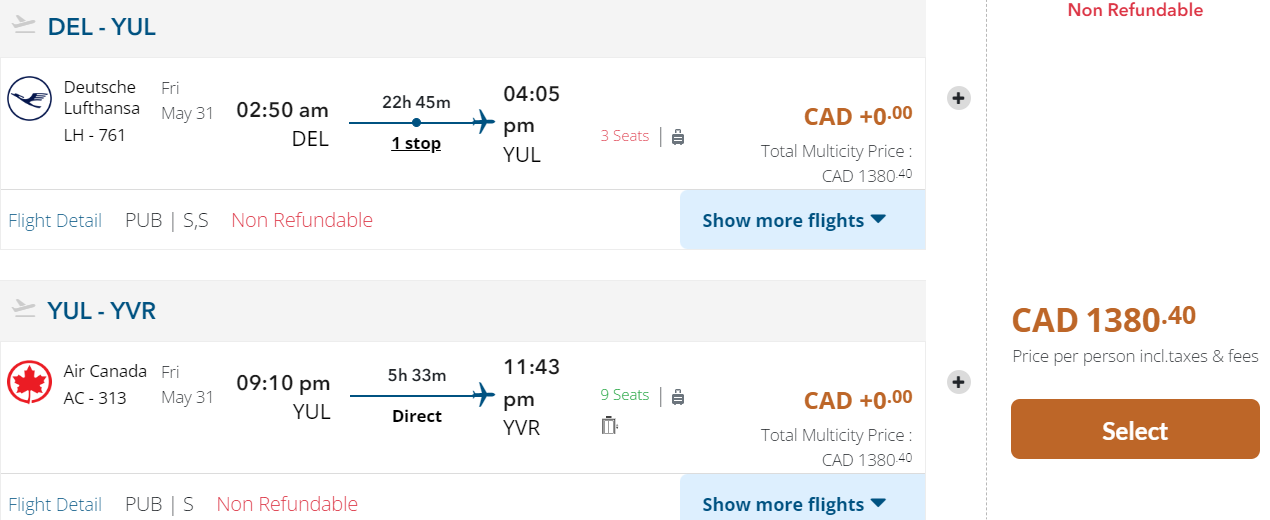Image resolution: width=1270 pixels, height=520 pixels.
Task: Click the Lufthansa airline logo
Action: click(29, 99)
